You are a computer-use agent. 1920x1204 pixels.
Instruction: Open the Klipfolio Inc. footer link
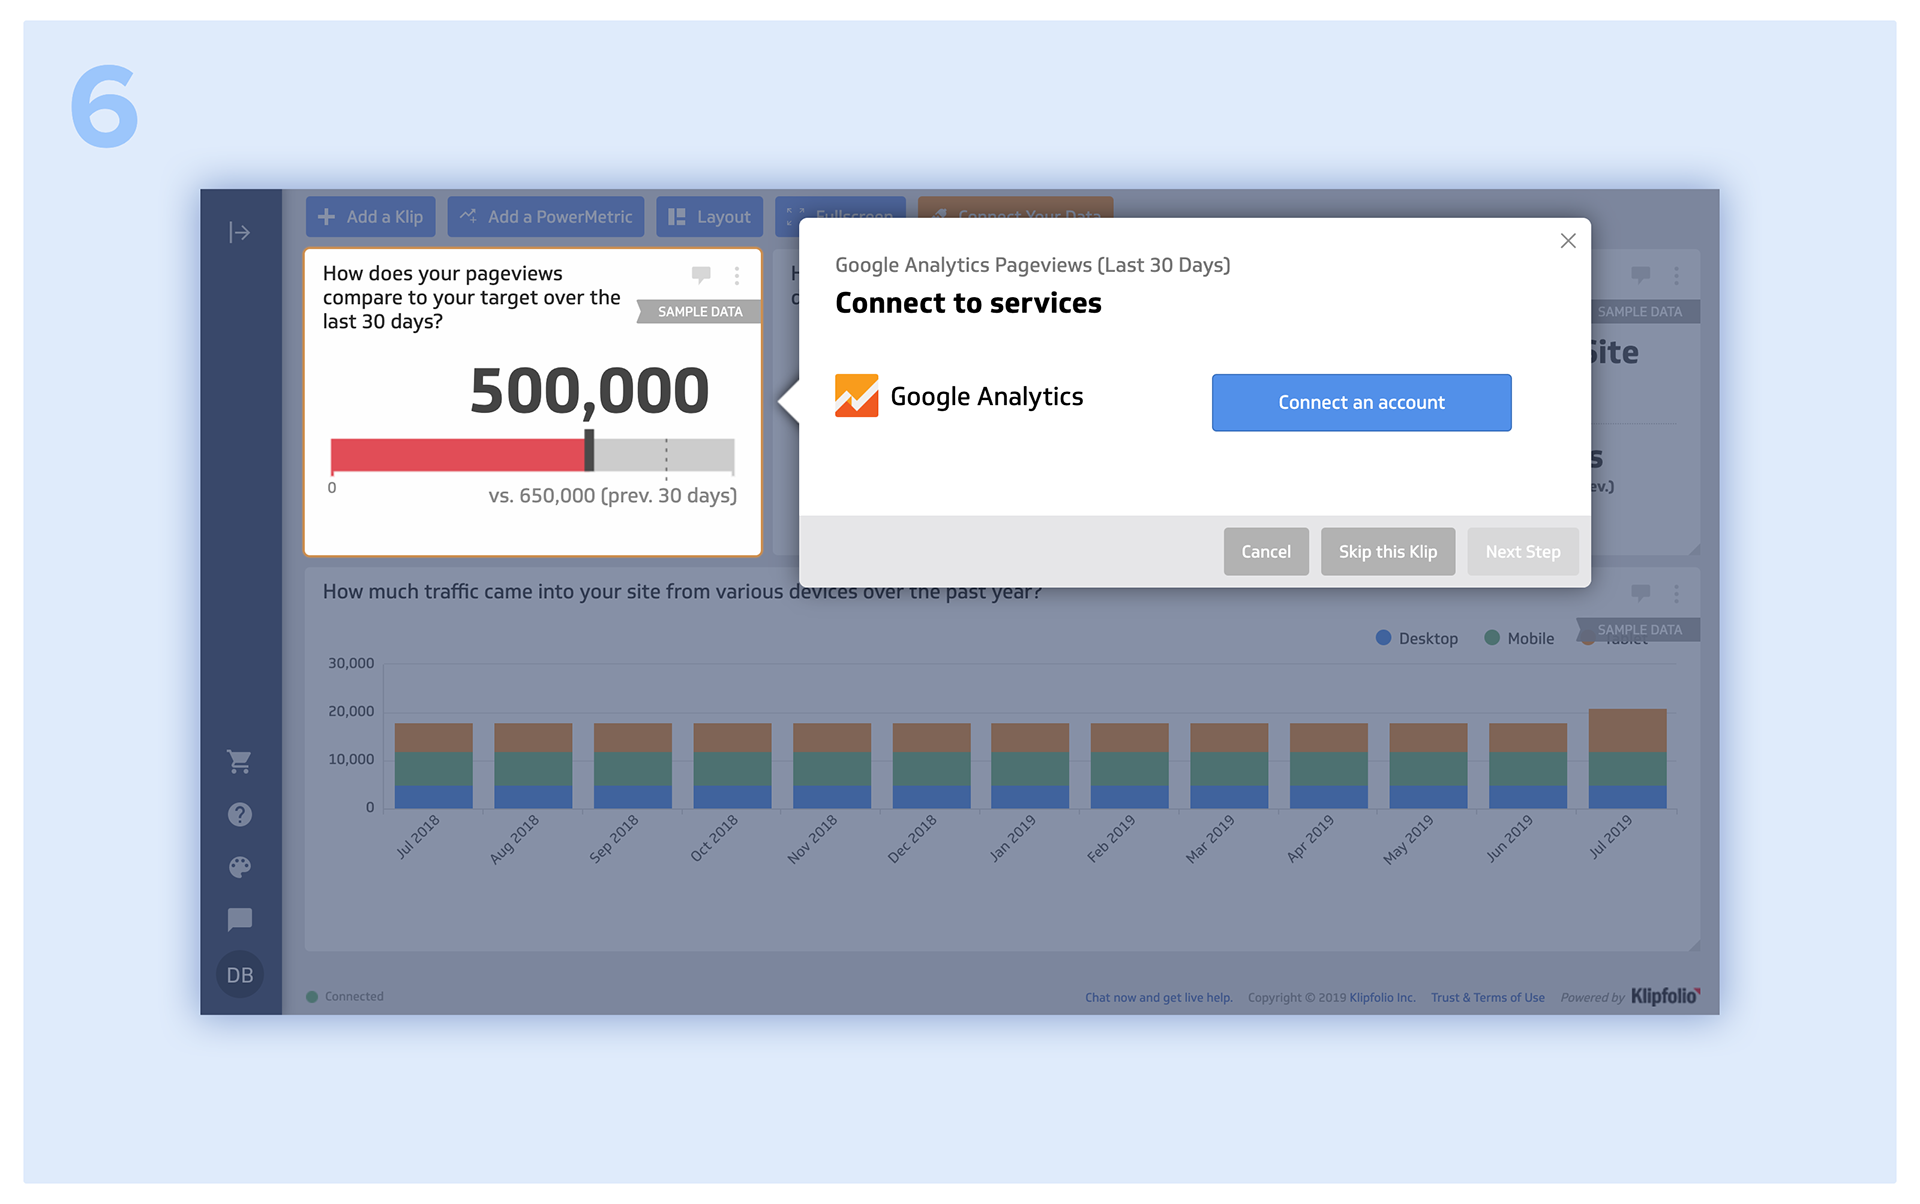[1382, 998]
